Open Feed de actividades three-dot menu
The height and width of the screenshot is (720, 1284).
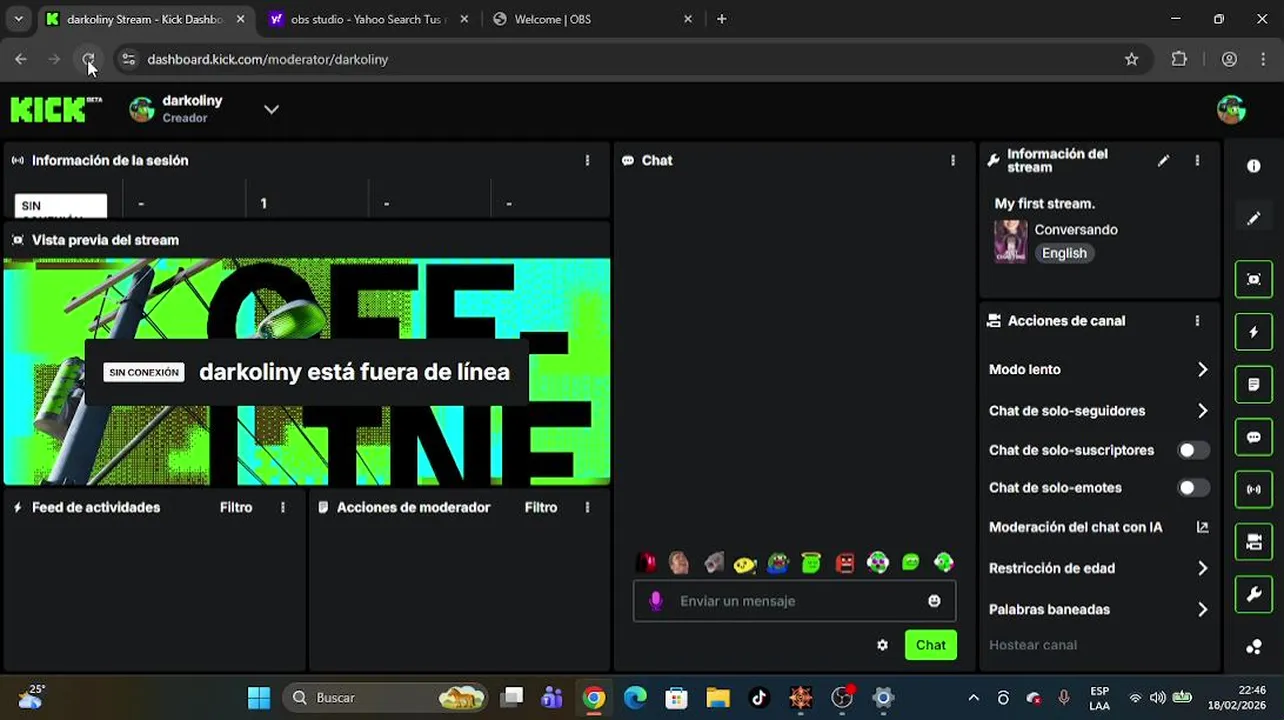283,508
